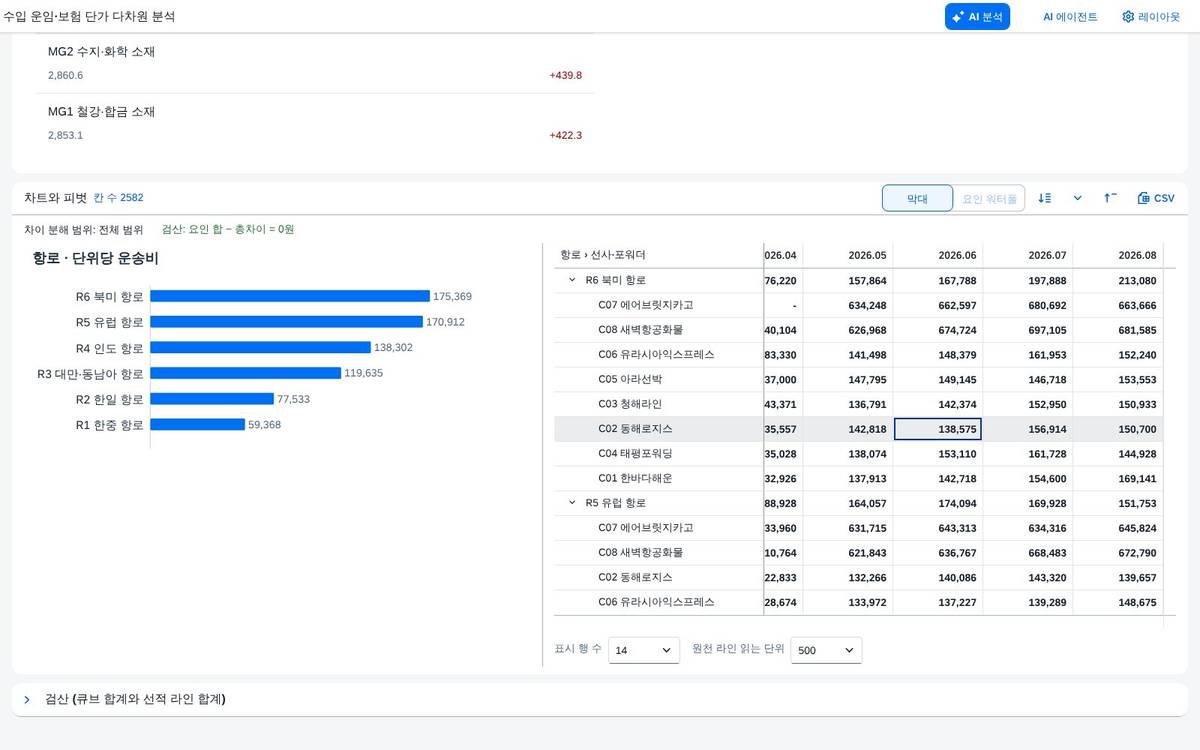Viewport: 1200px width, 750px height.
Task: Click the 2026.08 column header
Action: point(1118,255)
